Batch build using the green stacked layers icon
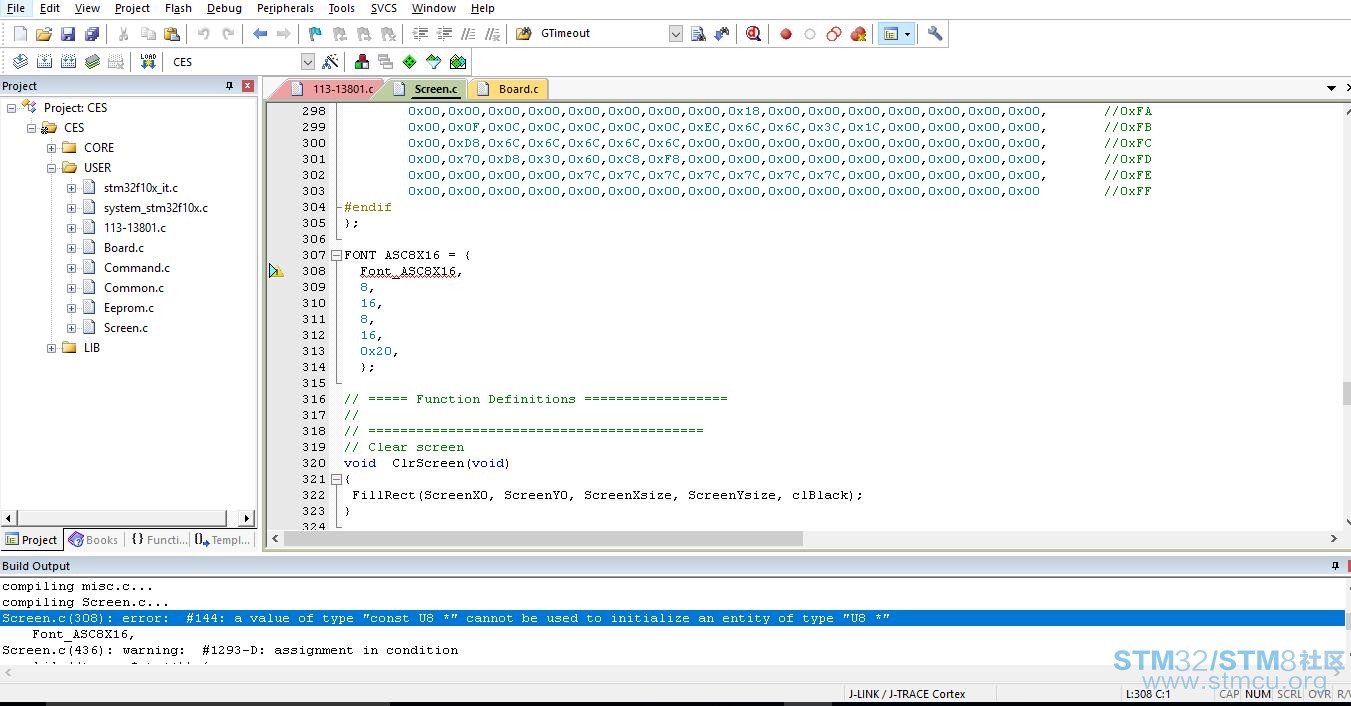The height and width of the screenshot is (706, 1351). [x=92, y=62]
